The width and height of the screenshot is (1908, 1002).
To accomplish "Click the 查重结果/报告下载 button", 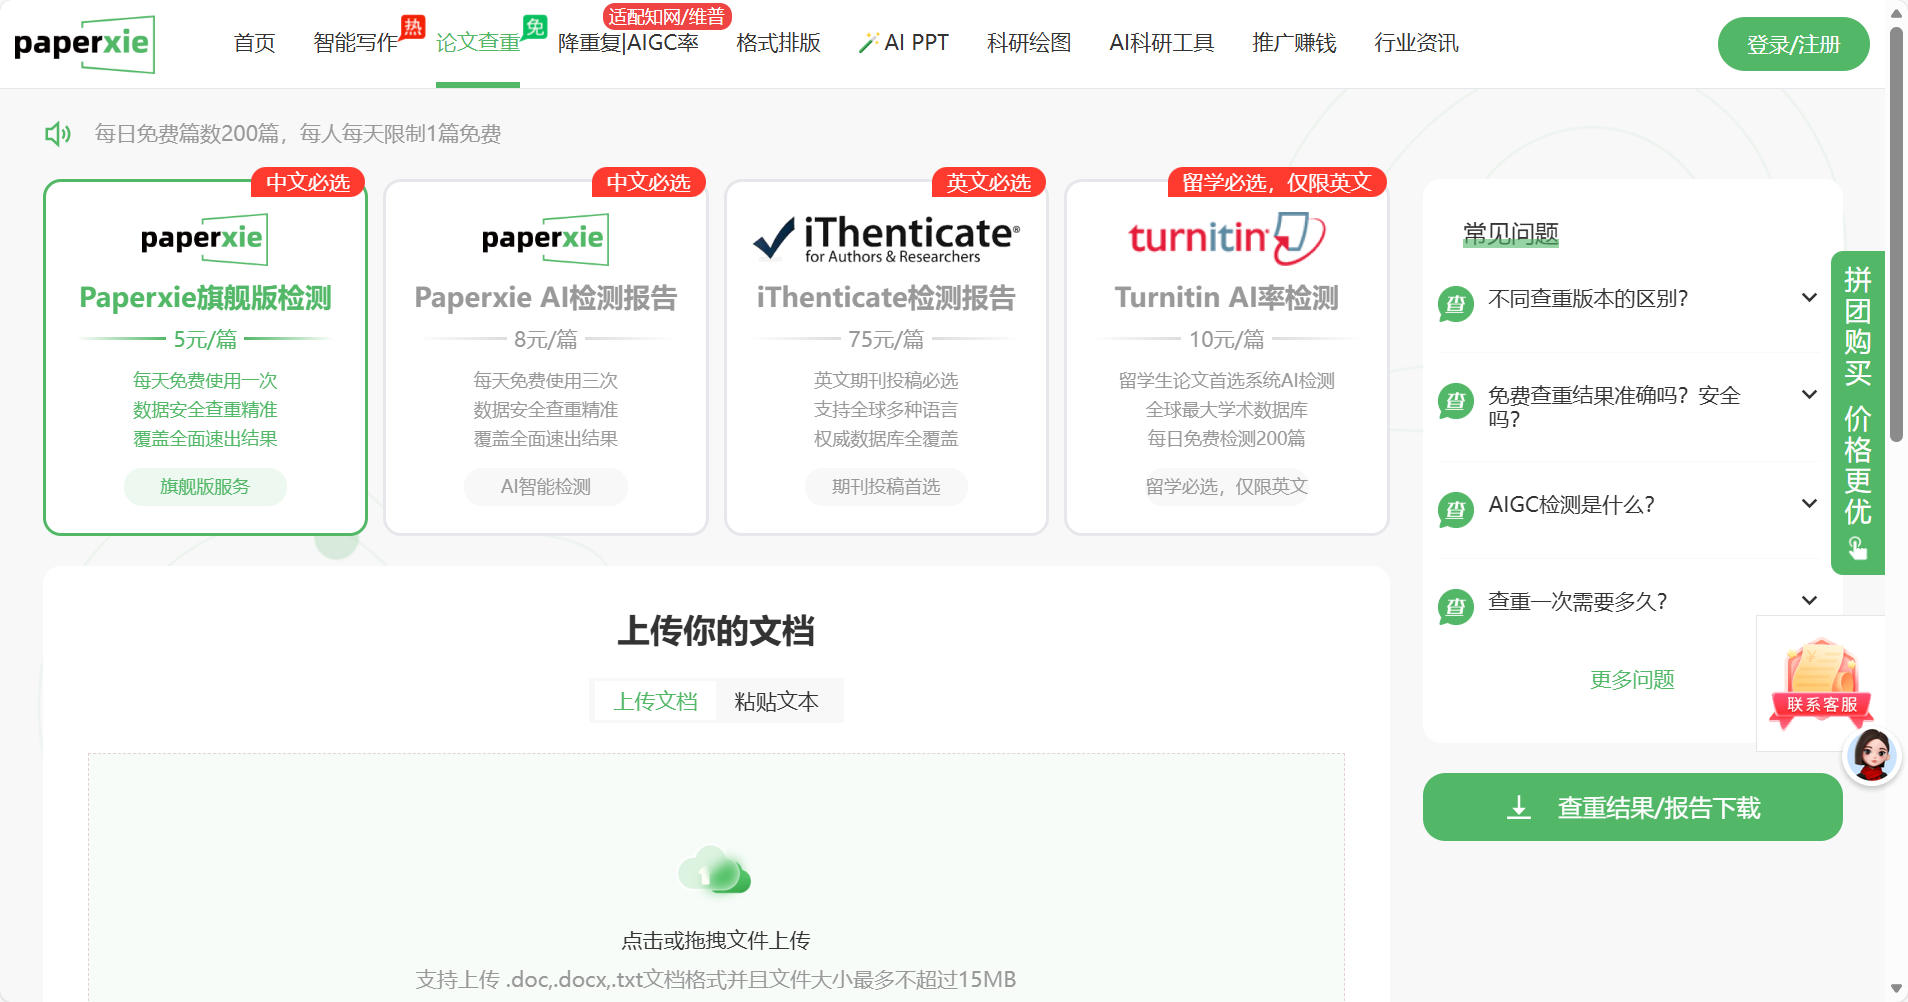I will click(1631, 808).
